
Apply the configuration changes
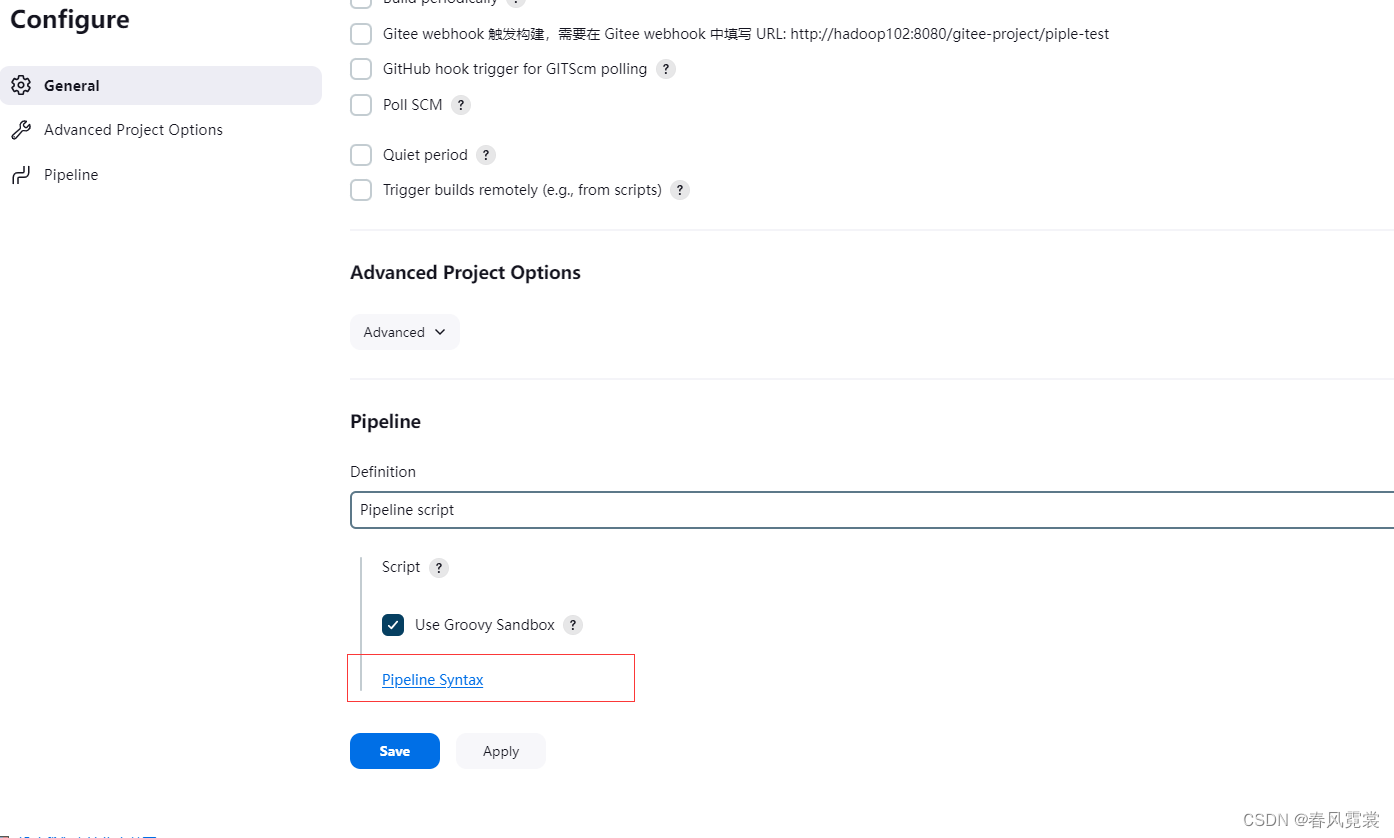(501, 751)
